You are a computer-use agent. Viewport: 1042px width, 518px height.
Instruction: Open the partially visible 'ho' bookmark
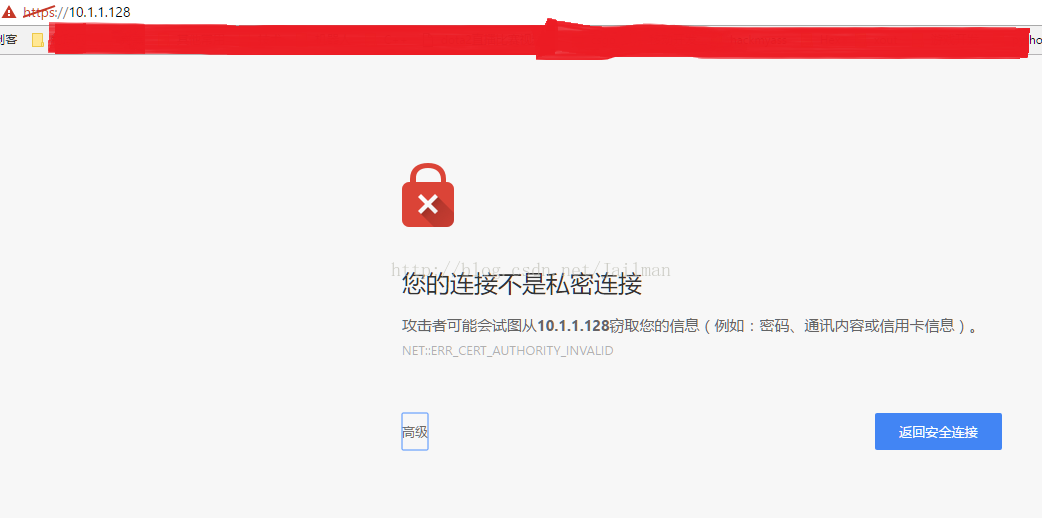(1035, 40)
